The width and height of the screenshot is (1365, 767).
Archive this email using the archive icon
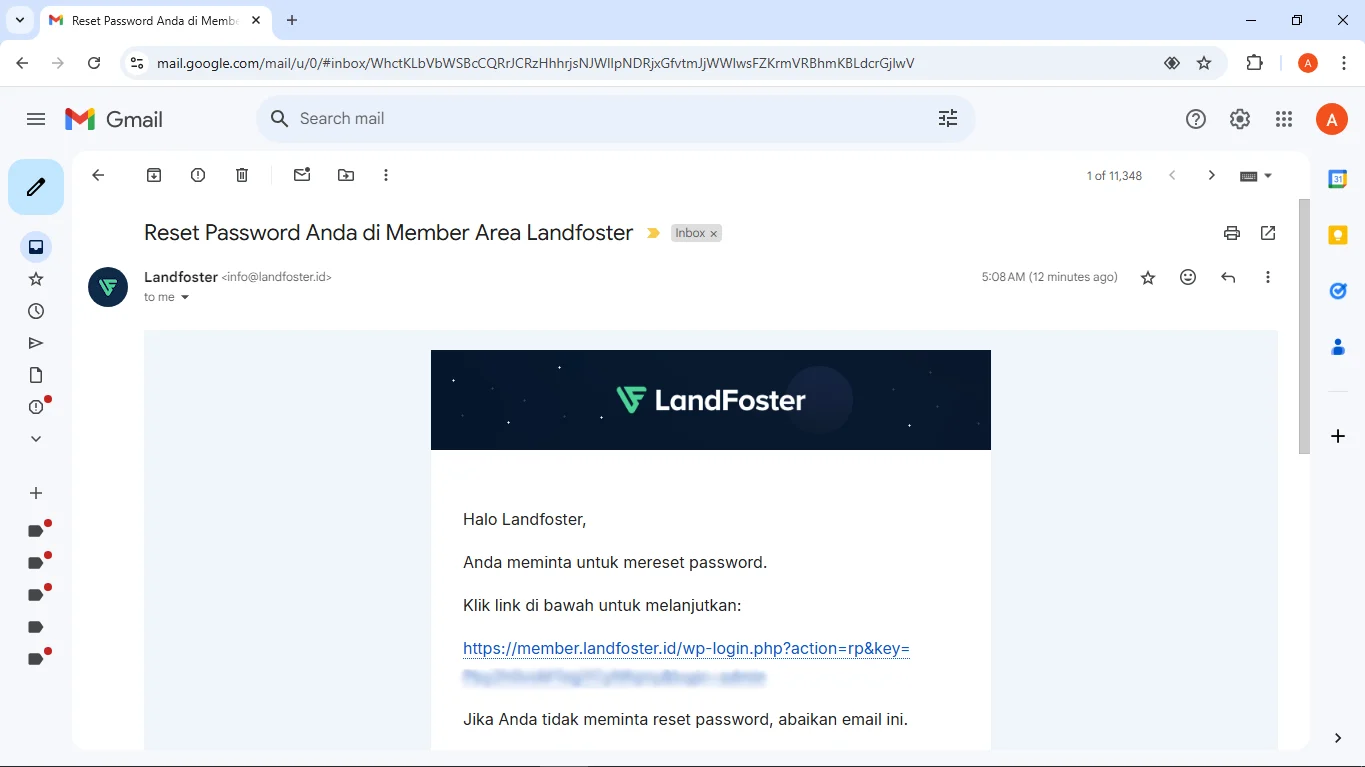click(154, 175)
